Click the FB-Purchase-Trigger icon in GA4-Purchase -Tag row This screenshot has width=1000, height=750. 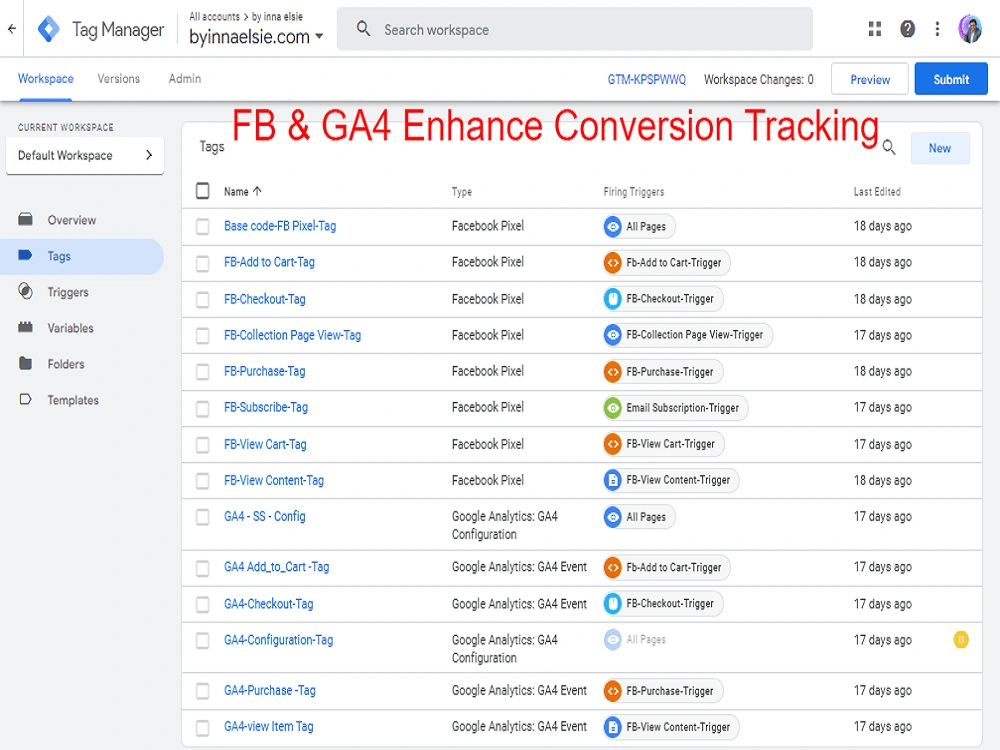(612, 691)
